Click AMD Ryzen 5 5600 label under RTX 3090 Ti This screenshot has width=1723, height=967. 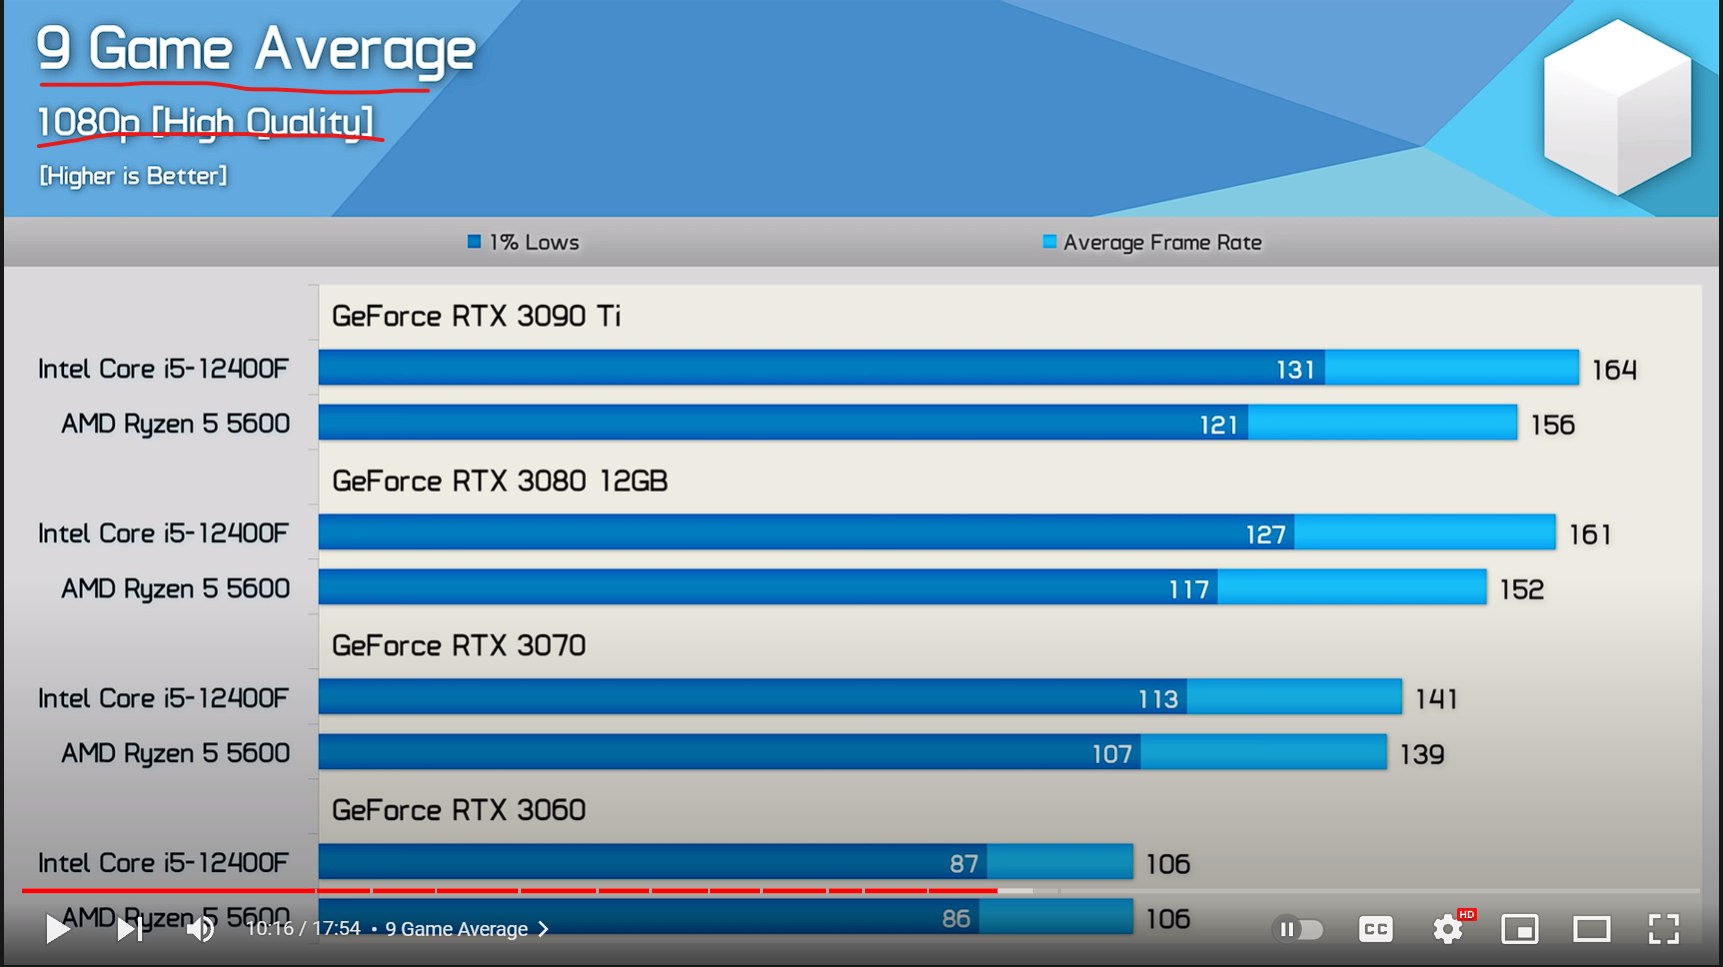tap(176, 424)
